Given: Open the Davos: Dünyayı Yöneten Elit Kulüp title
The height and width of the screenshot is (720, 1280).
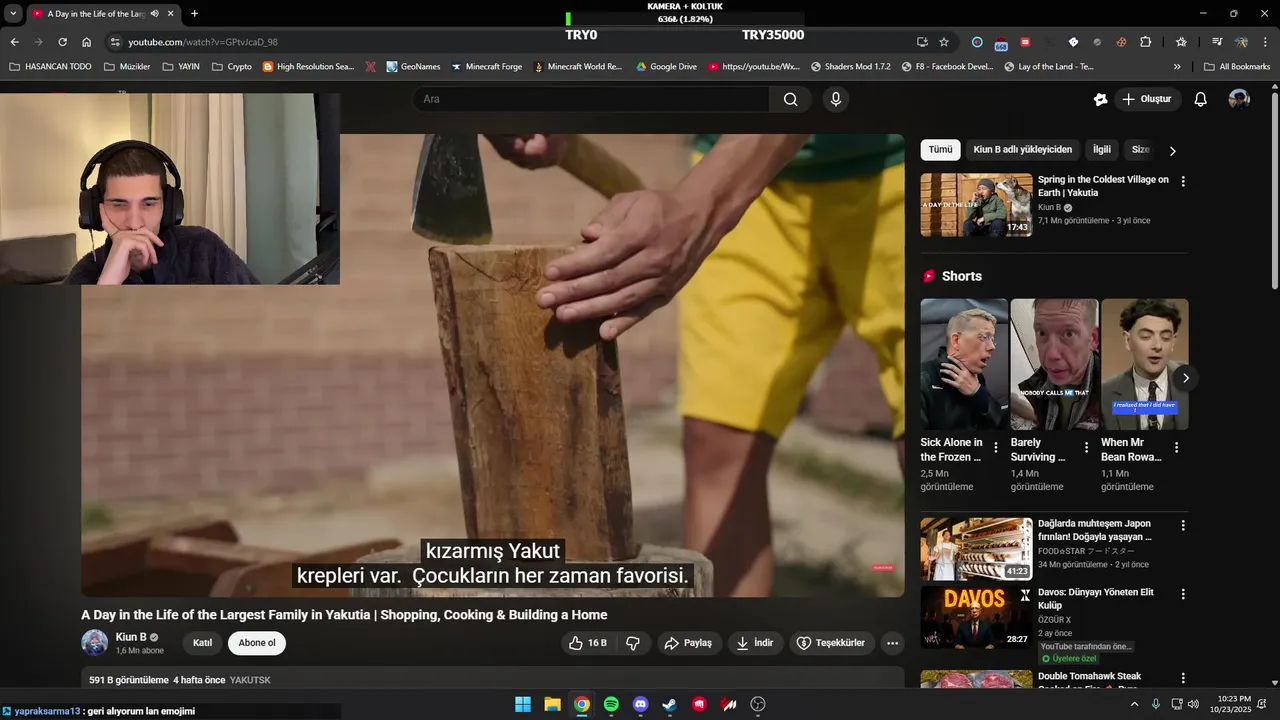Looking at the screenshot, I should pyautogui.click(x=1096, y=599).
